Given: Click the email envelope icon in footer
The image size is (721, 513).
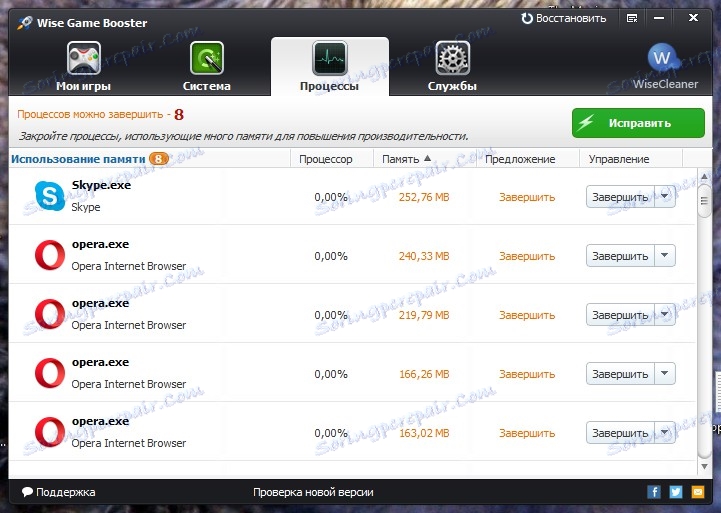Looking at the screenshot, I should pyautogui.click(x=698, y=492).
